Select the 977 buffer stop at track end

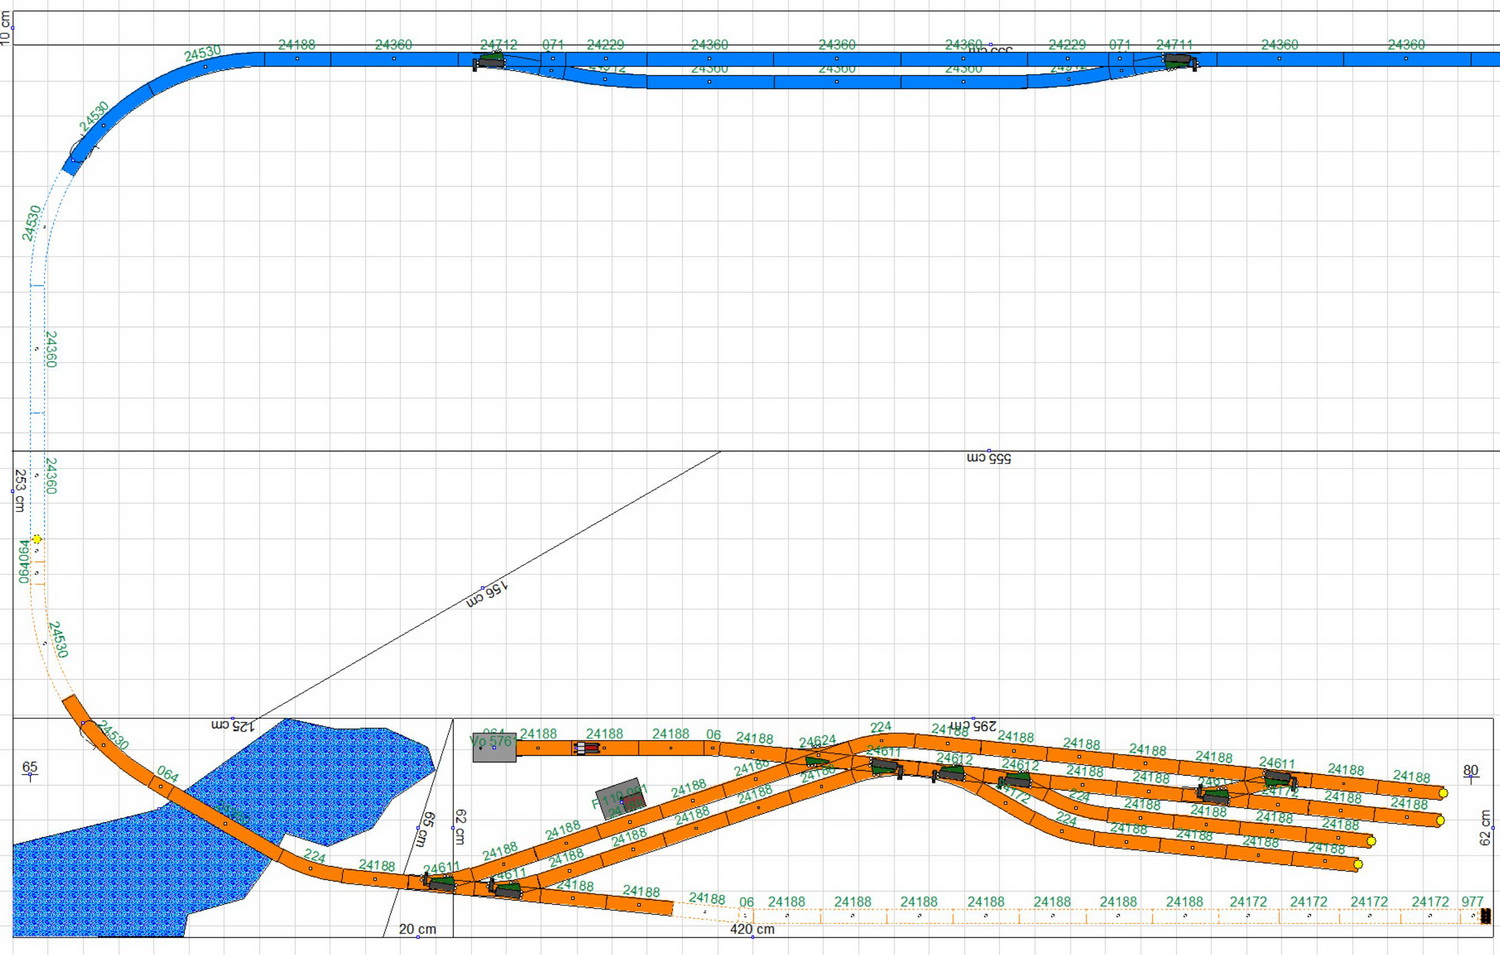click(x=1485, y=916)
